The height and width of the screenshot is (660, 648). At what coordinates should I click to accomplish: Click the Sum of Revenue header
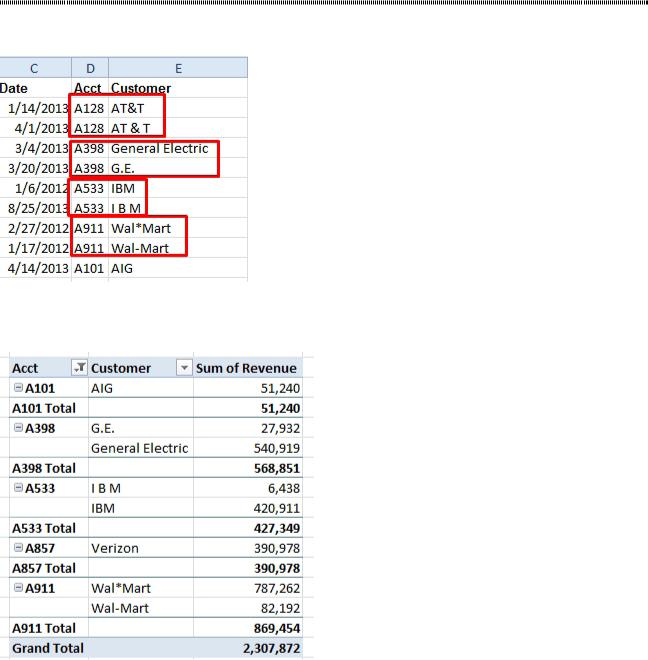point(248,368)
